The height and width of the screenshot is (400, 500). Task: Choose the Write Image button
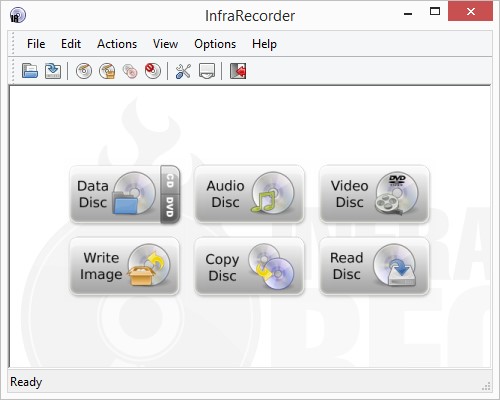coord(125,266)
